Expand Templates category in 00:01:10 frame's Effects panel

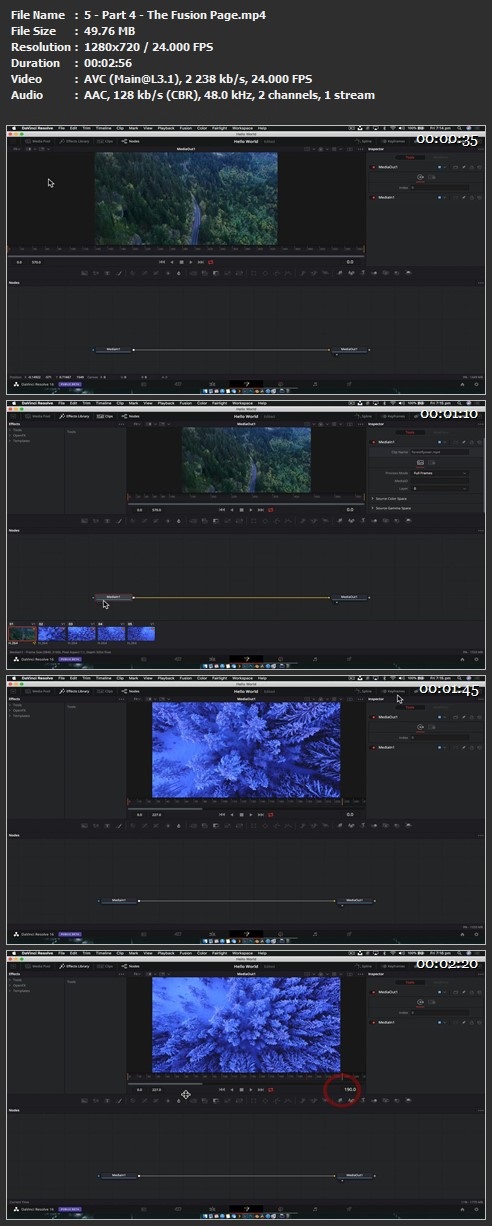point(21,442)
